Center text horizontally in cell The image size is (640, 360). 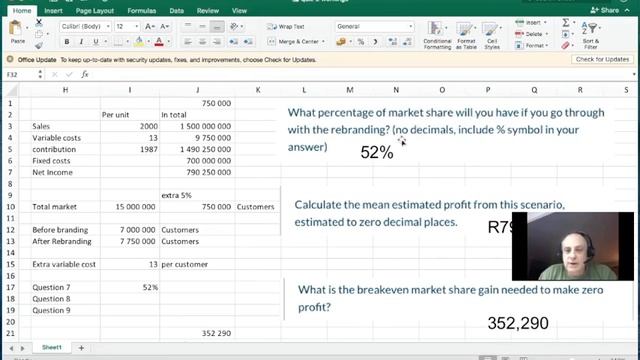(x=202, y=42)
